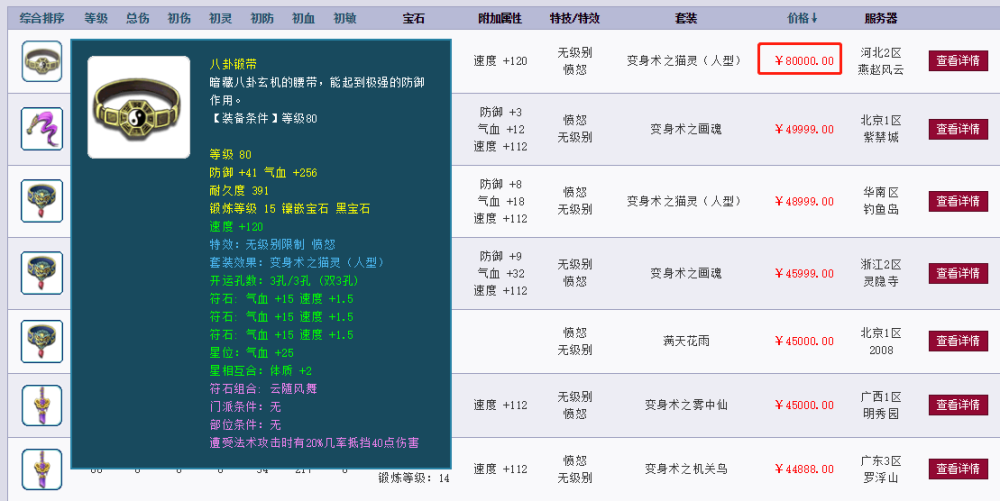Click the 八卦锻带 belt icon in first row
This screenshot has height=501, width=1000.
(41, 61)
